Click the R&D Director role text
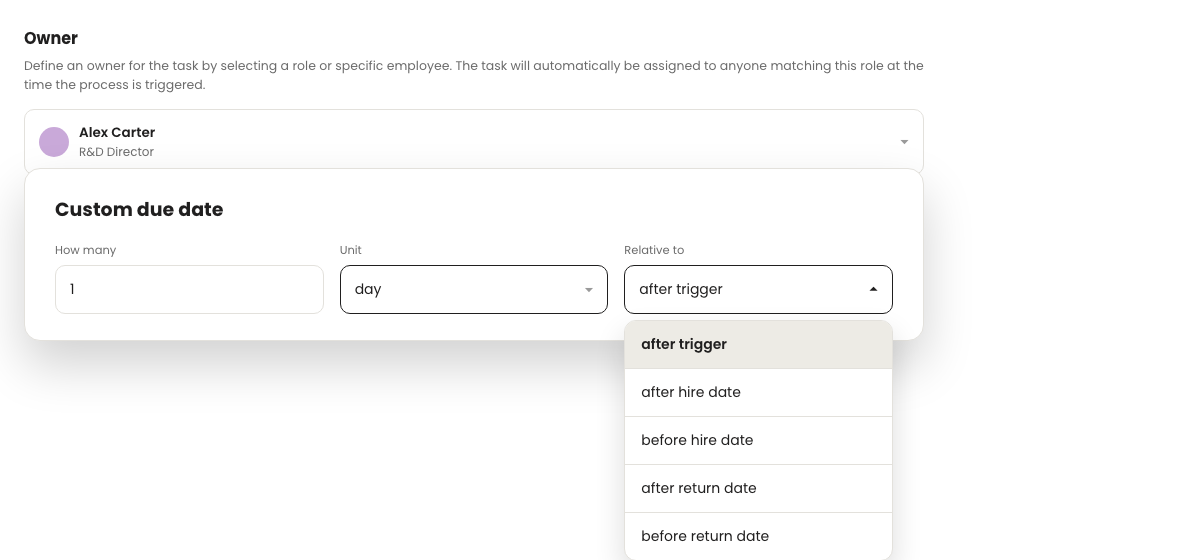Image resolution: width=1190 pixels, height=560 pixels. click(116, 152)
